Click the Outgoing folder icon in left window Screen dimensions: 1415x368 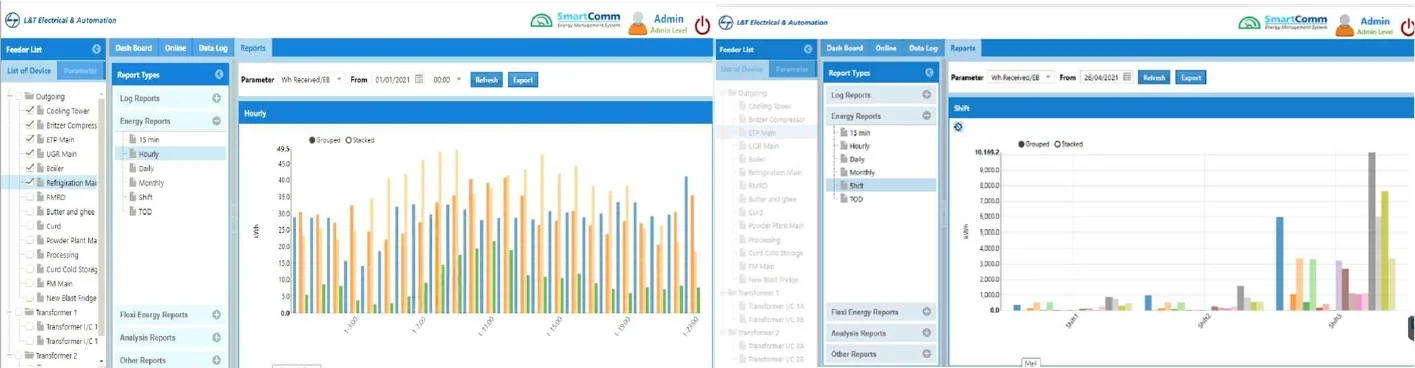29,97
